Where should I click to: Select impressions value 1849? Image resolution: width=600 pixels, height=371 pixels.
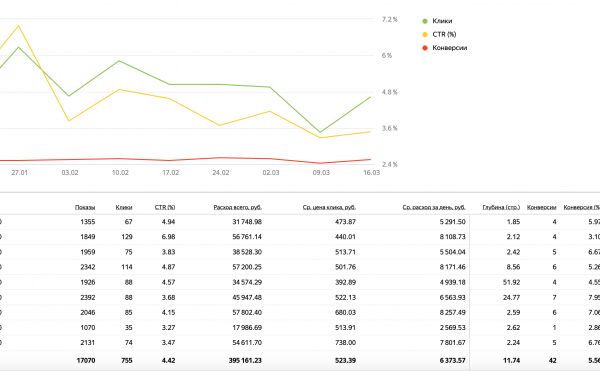pyautogui.click(x=88, y=237)
